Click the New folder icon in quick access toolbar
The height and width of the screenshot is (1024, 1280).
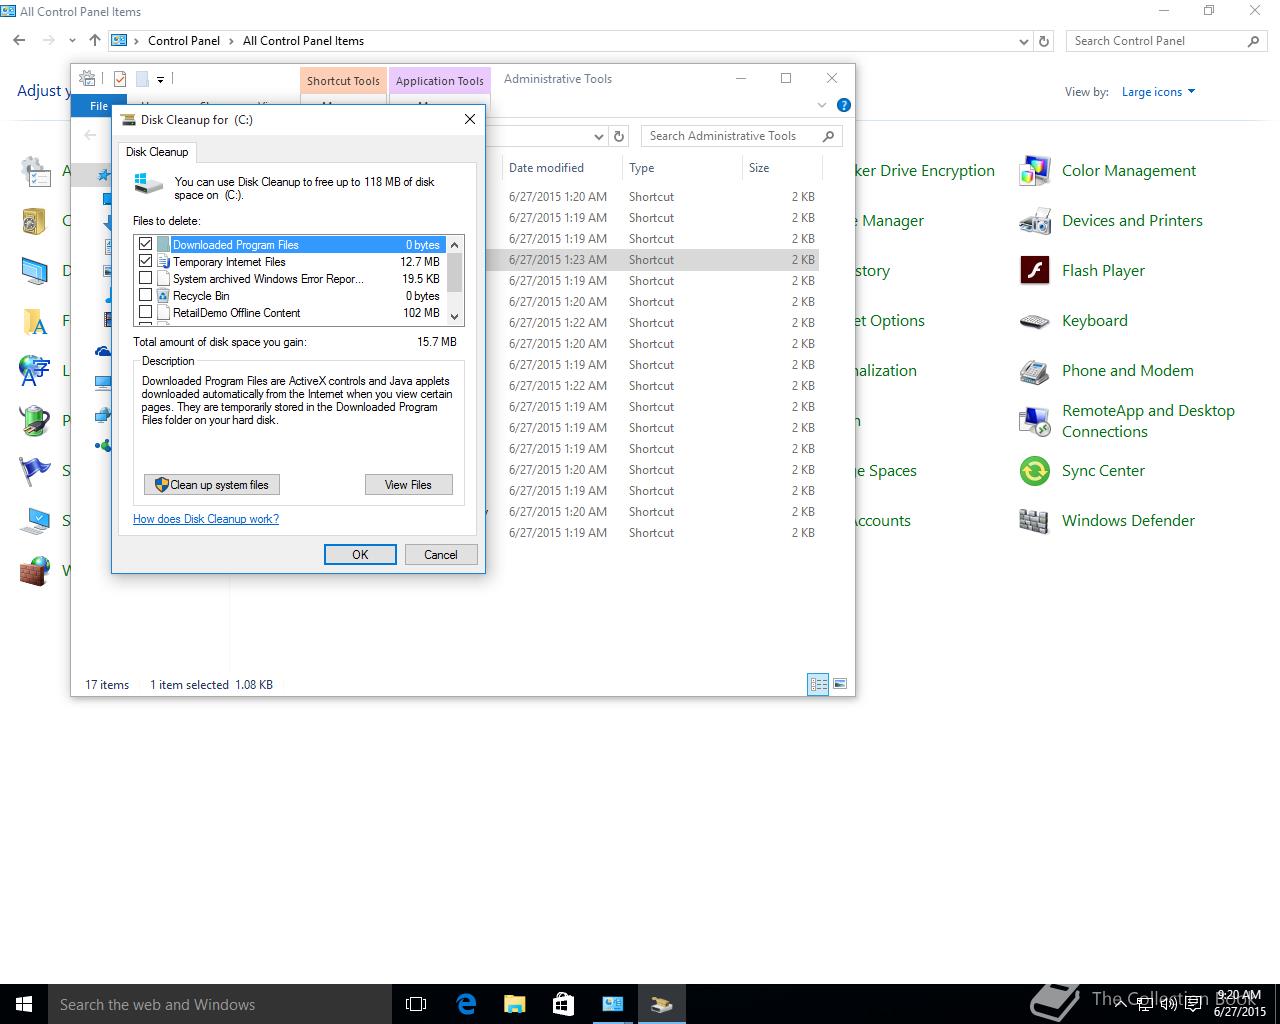click(142, 79)
